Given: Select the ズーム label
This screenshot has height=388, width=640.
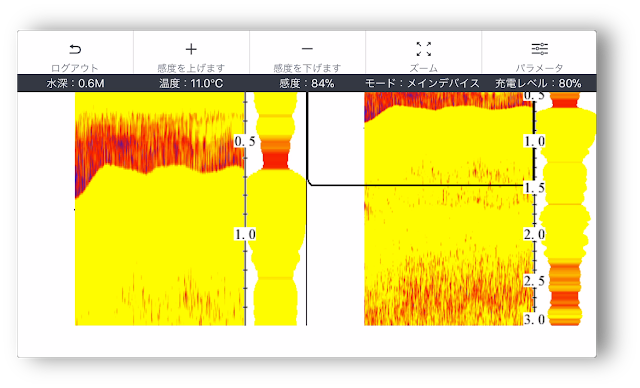Looking at the screenshot, I should (424, 68).
